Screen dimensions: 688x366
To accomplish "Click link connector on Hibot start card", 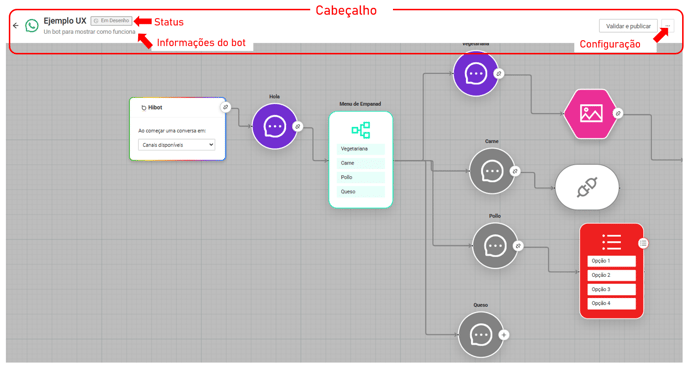I will coord(225,107).
